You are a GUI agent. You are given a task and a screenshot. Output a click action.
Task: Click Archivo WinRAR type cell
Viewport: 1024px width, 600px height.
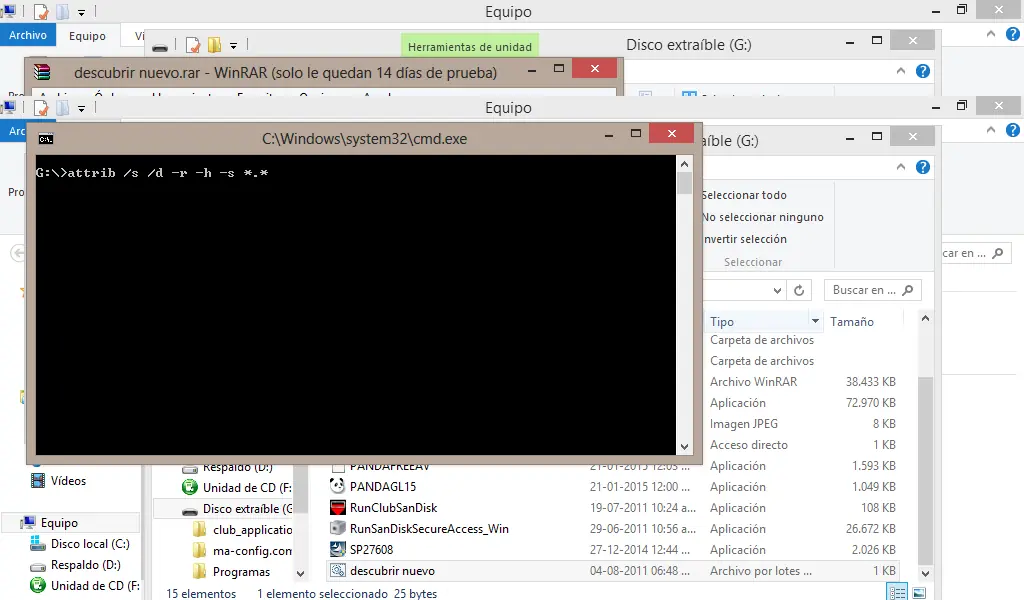pos(754,381)
